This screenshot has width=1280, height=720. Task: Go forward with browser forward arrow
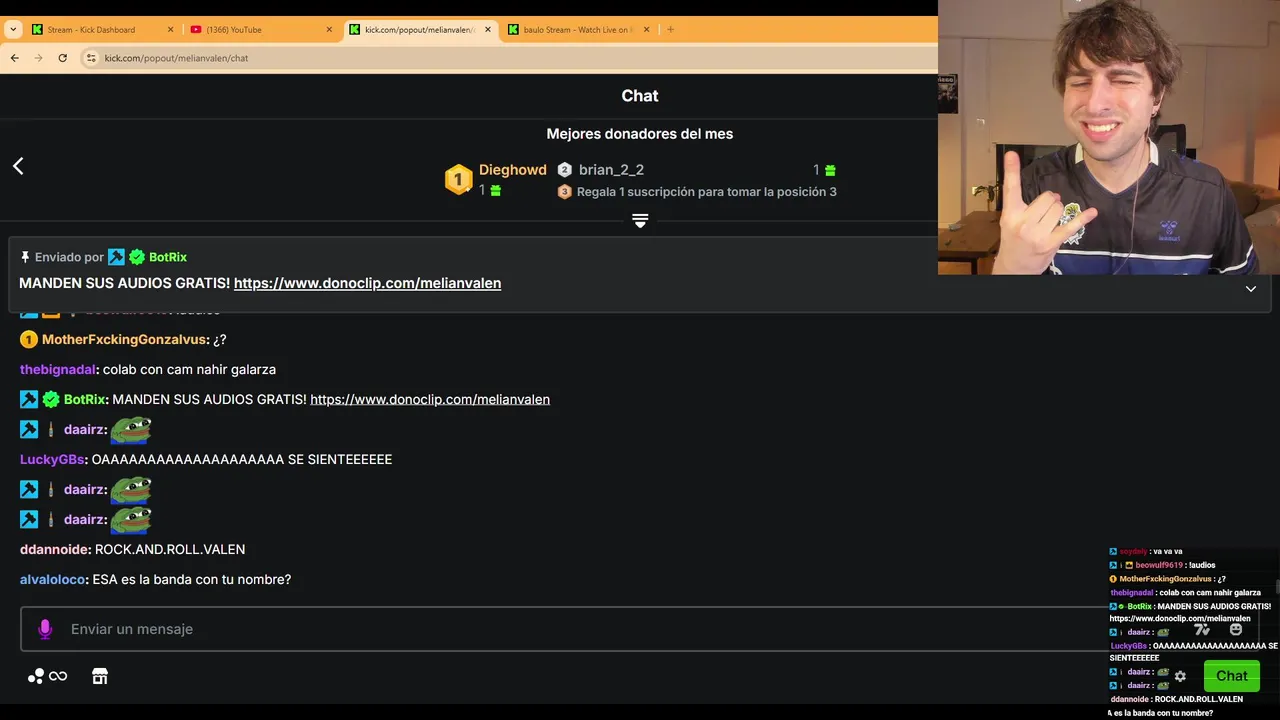(38, 58)
